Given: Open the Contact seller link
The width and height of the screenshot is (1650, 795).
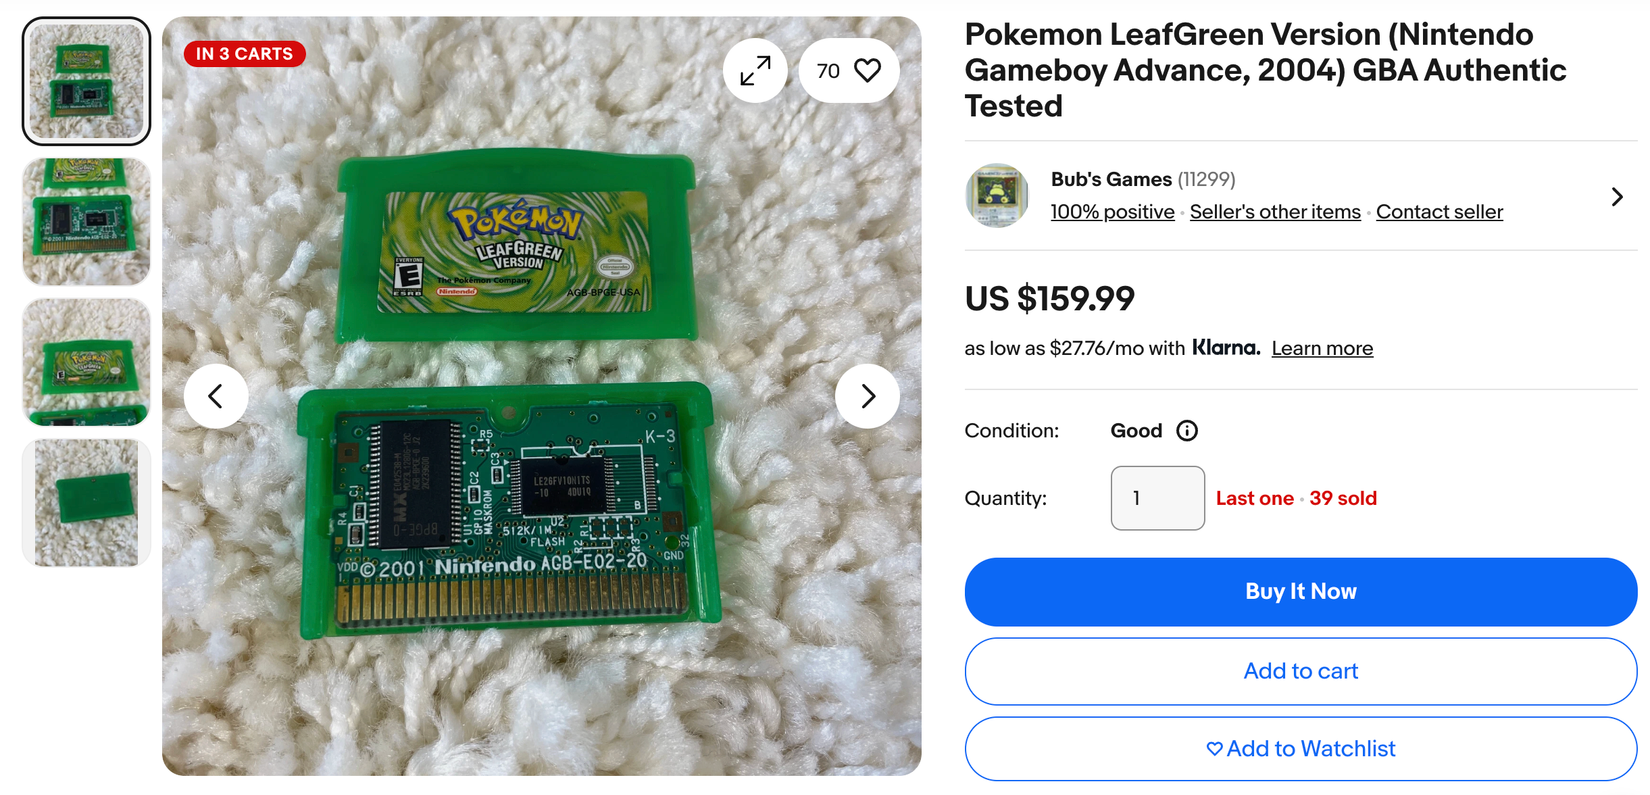Looking at the screenshot, I should tap(1439, 212).
